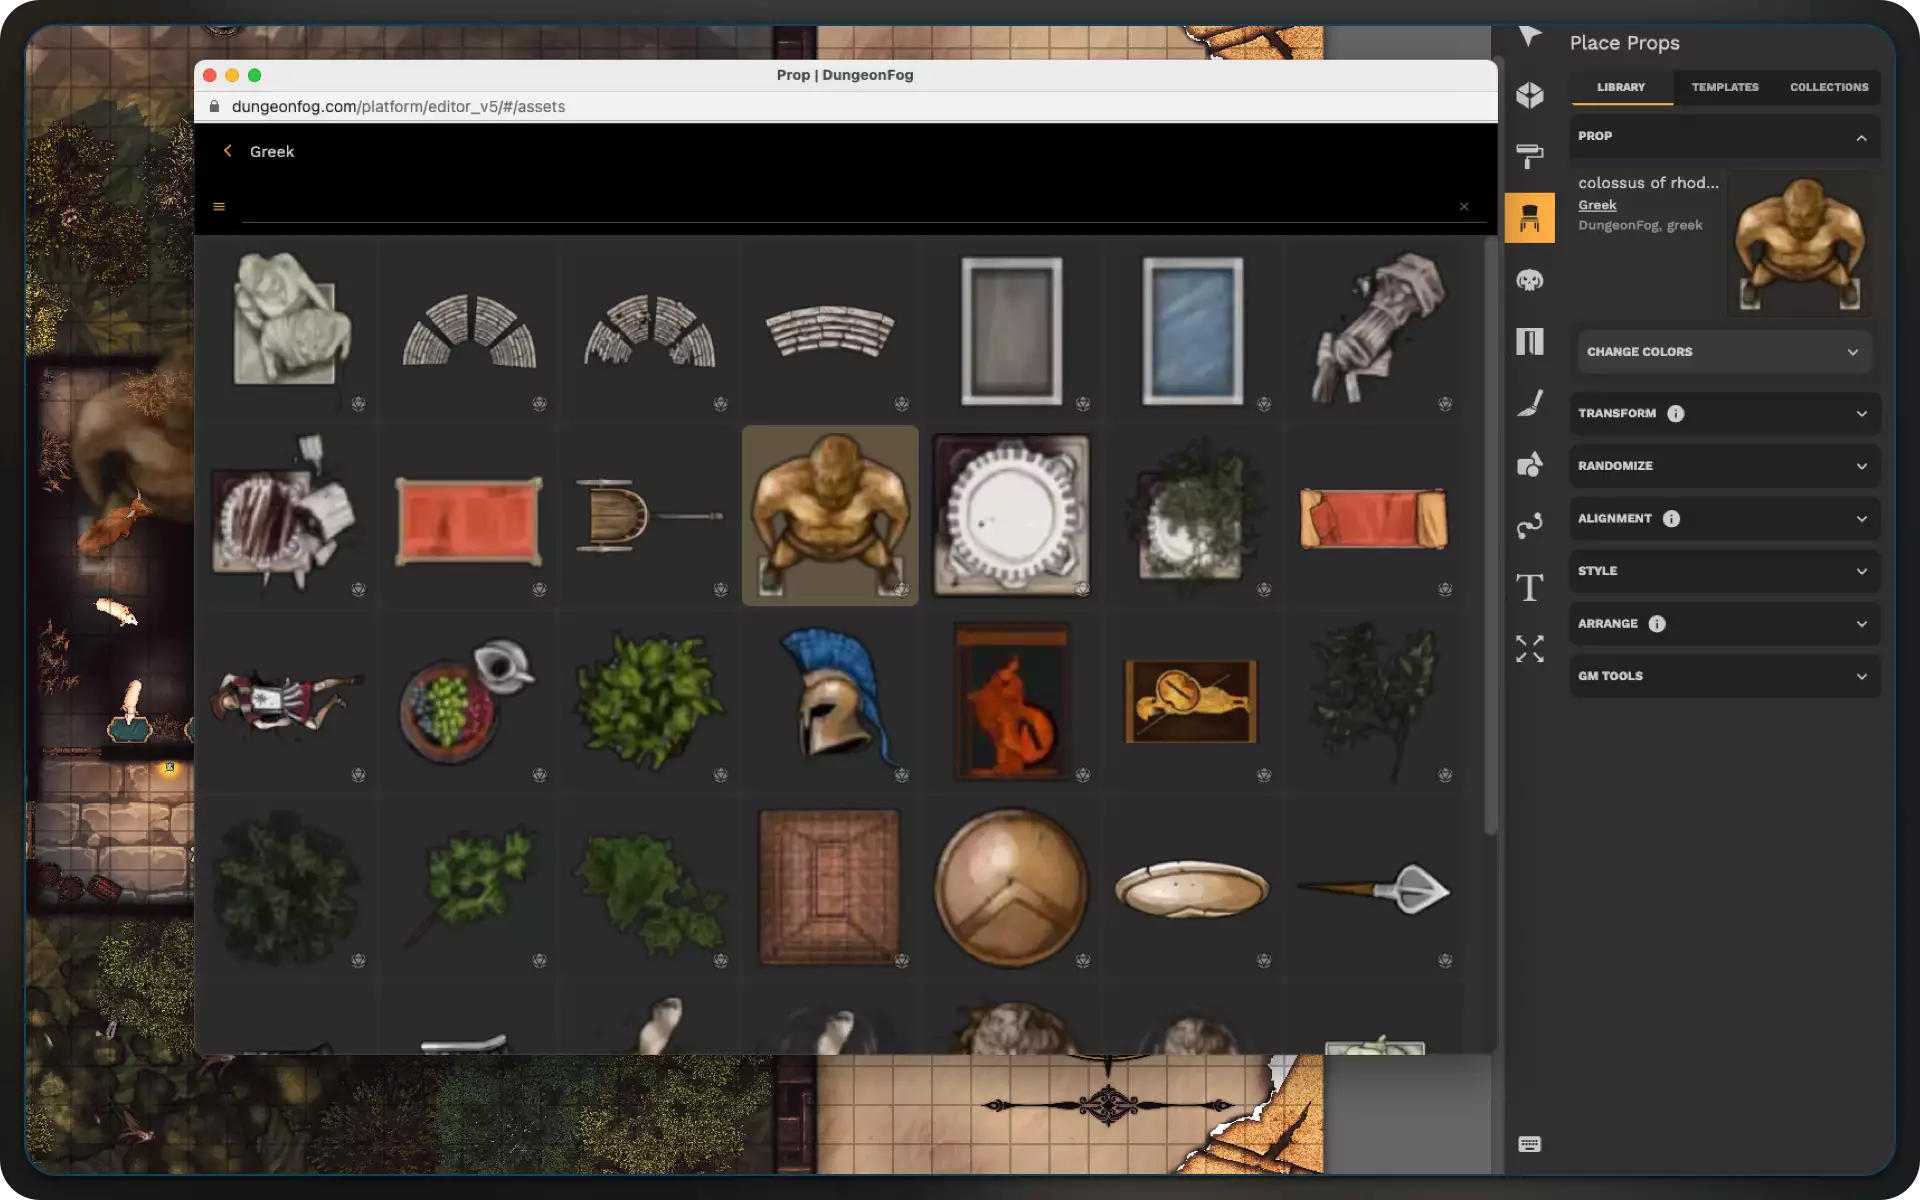1920x1200 pixels.
Task: Select the spearhead prop
Action: pyautogui.click(x=1374, y=886)
